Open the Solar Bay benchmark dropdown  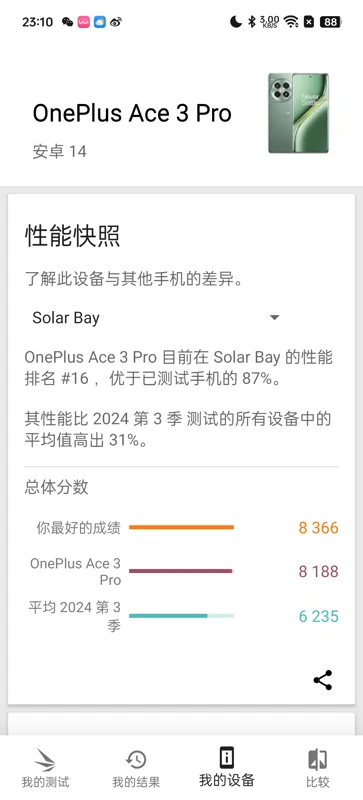[156, 318]
